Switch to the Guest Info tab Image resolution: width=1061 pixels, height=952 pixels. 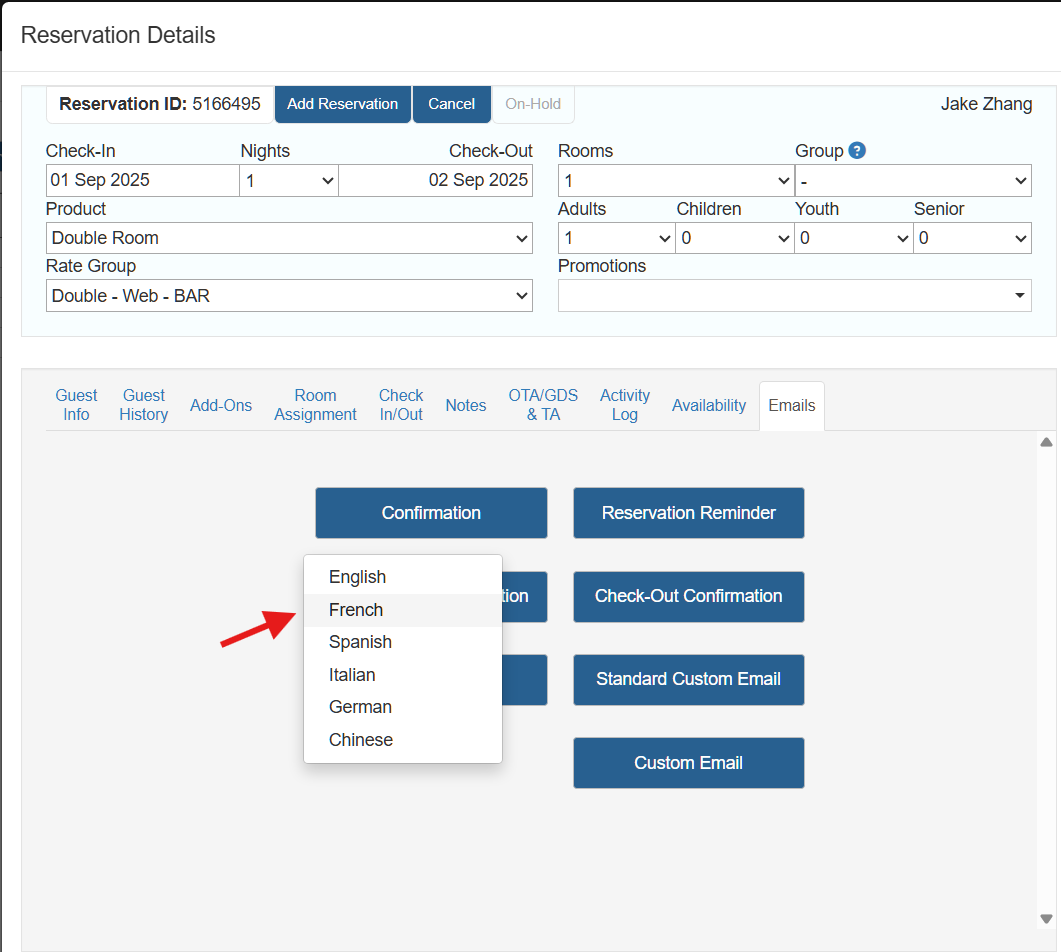[77, 405]
